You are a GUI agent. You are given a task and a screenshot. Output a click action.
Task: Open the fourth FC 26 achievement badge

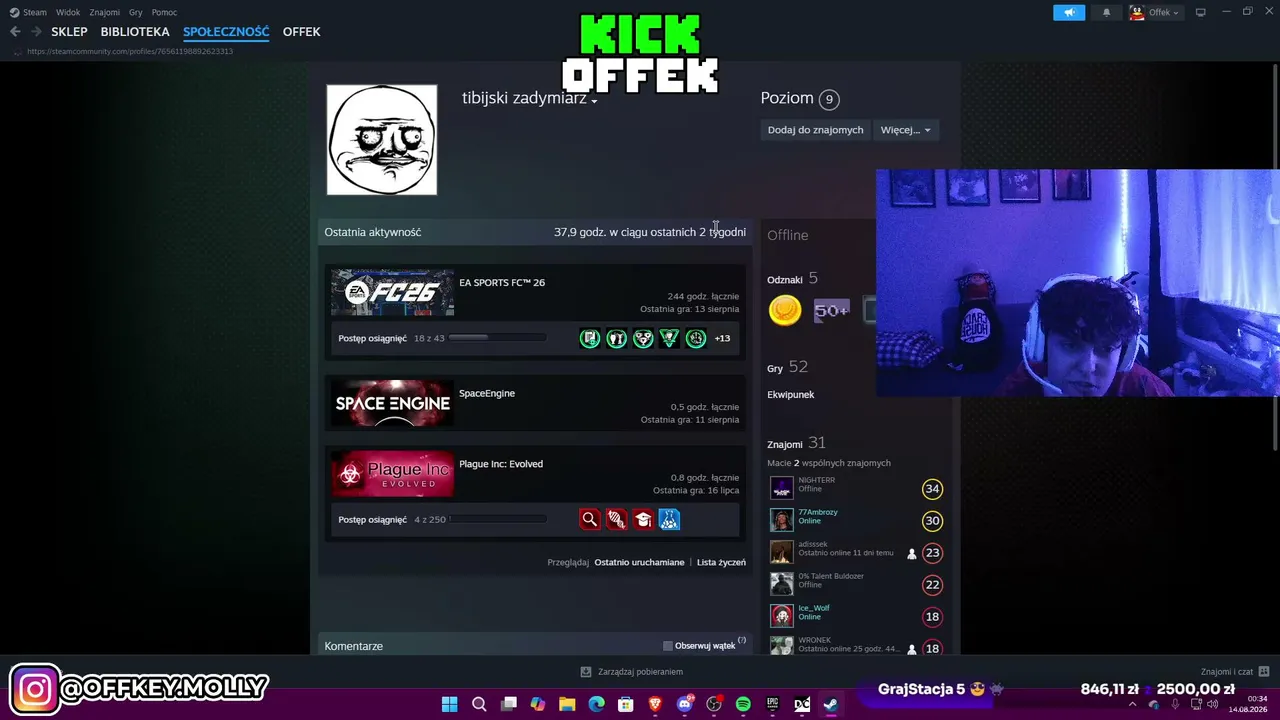tap(669, 339)
